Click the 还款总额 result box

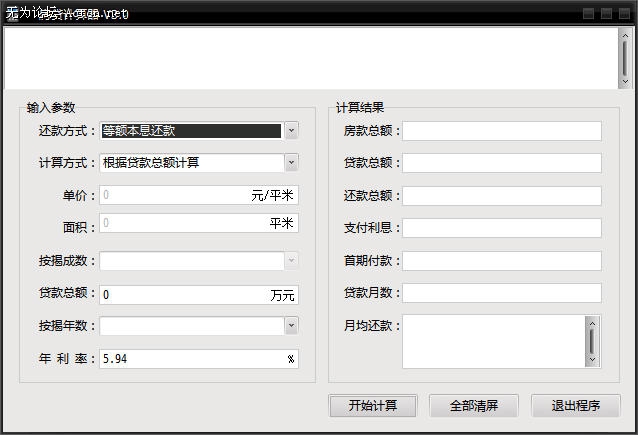502,196
